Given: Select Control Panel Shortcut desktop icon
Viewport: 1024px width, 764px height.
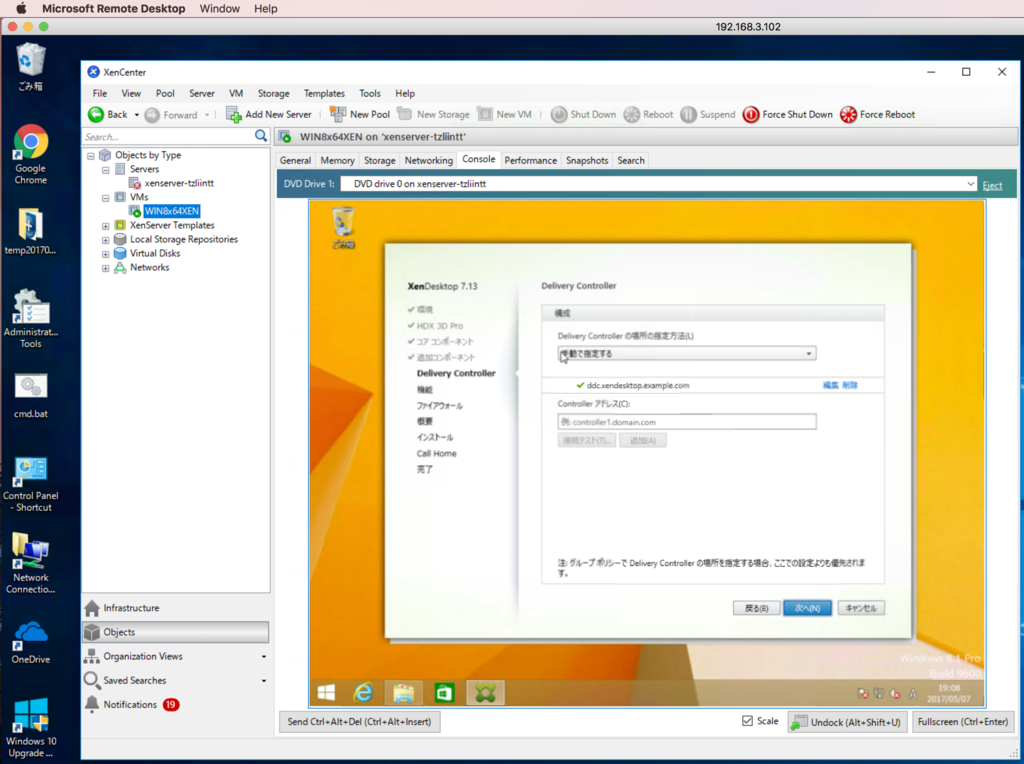Looking at the screenshot, I should pyautogui.click(x=31, y=485).
